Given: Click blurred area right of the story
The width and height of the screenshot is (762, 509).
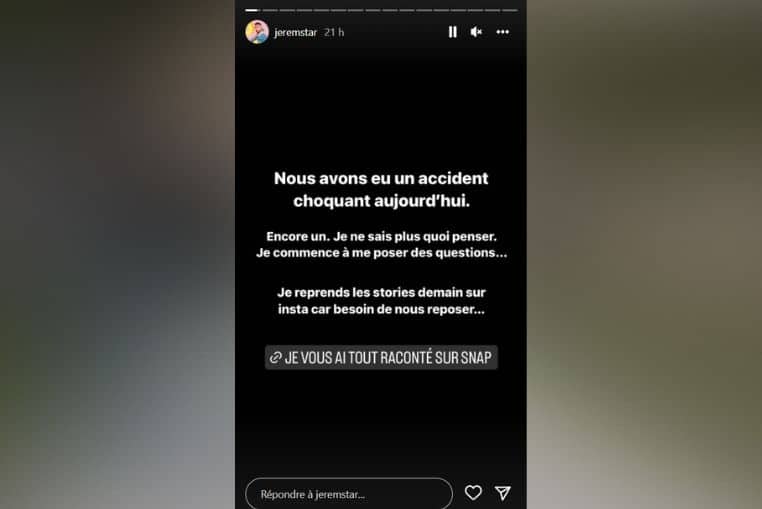Looking at the screenshot, I should click(644, 254).
